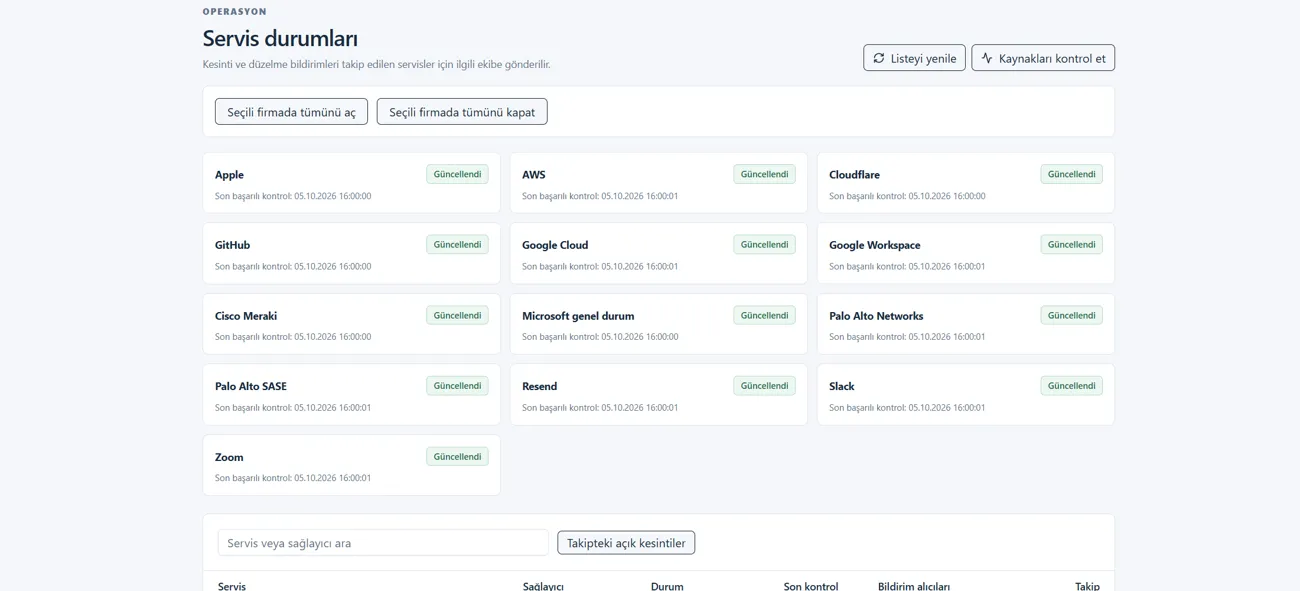This screenshot has width=1300, height=591.
Task: Click the Güncellendi badge on Microsoft genel durum
Action: (x=764, y=315)
